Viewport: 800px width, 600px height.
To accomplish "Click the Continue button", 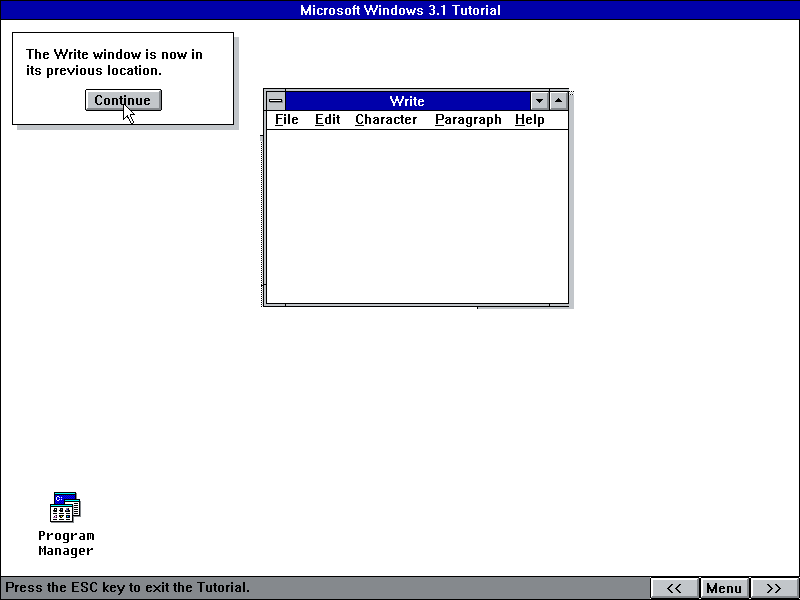I will tap(123, 100).
